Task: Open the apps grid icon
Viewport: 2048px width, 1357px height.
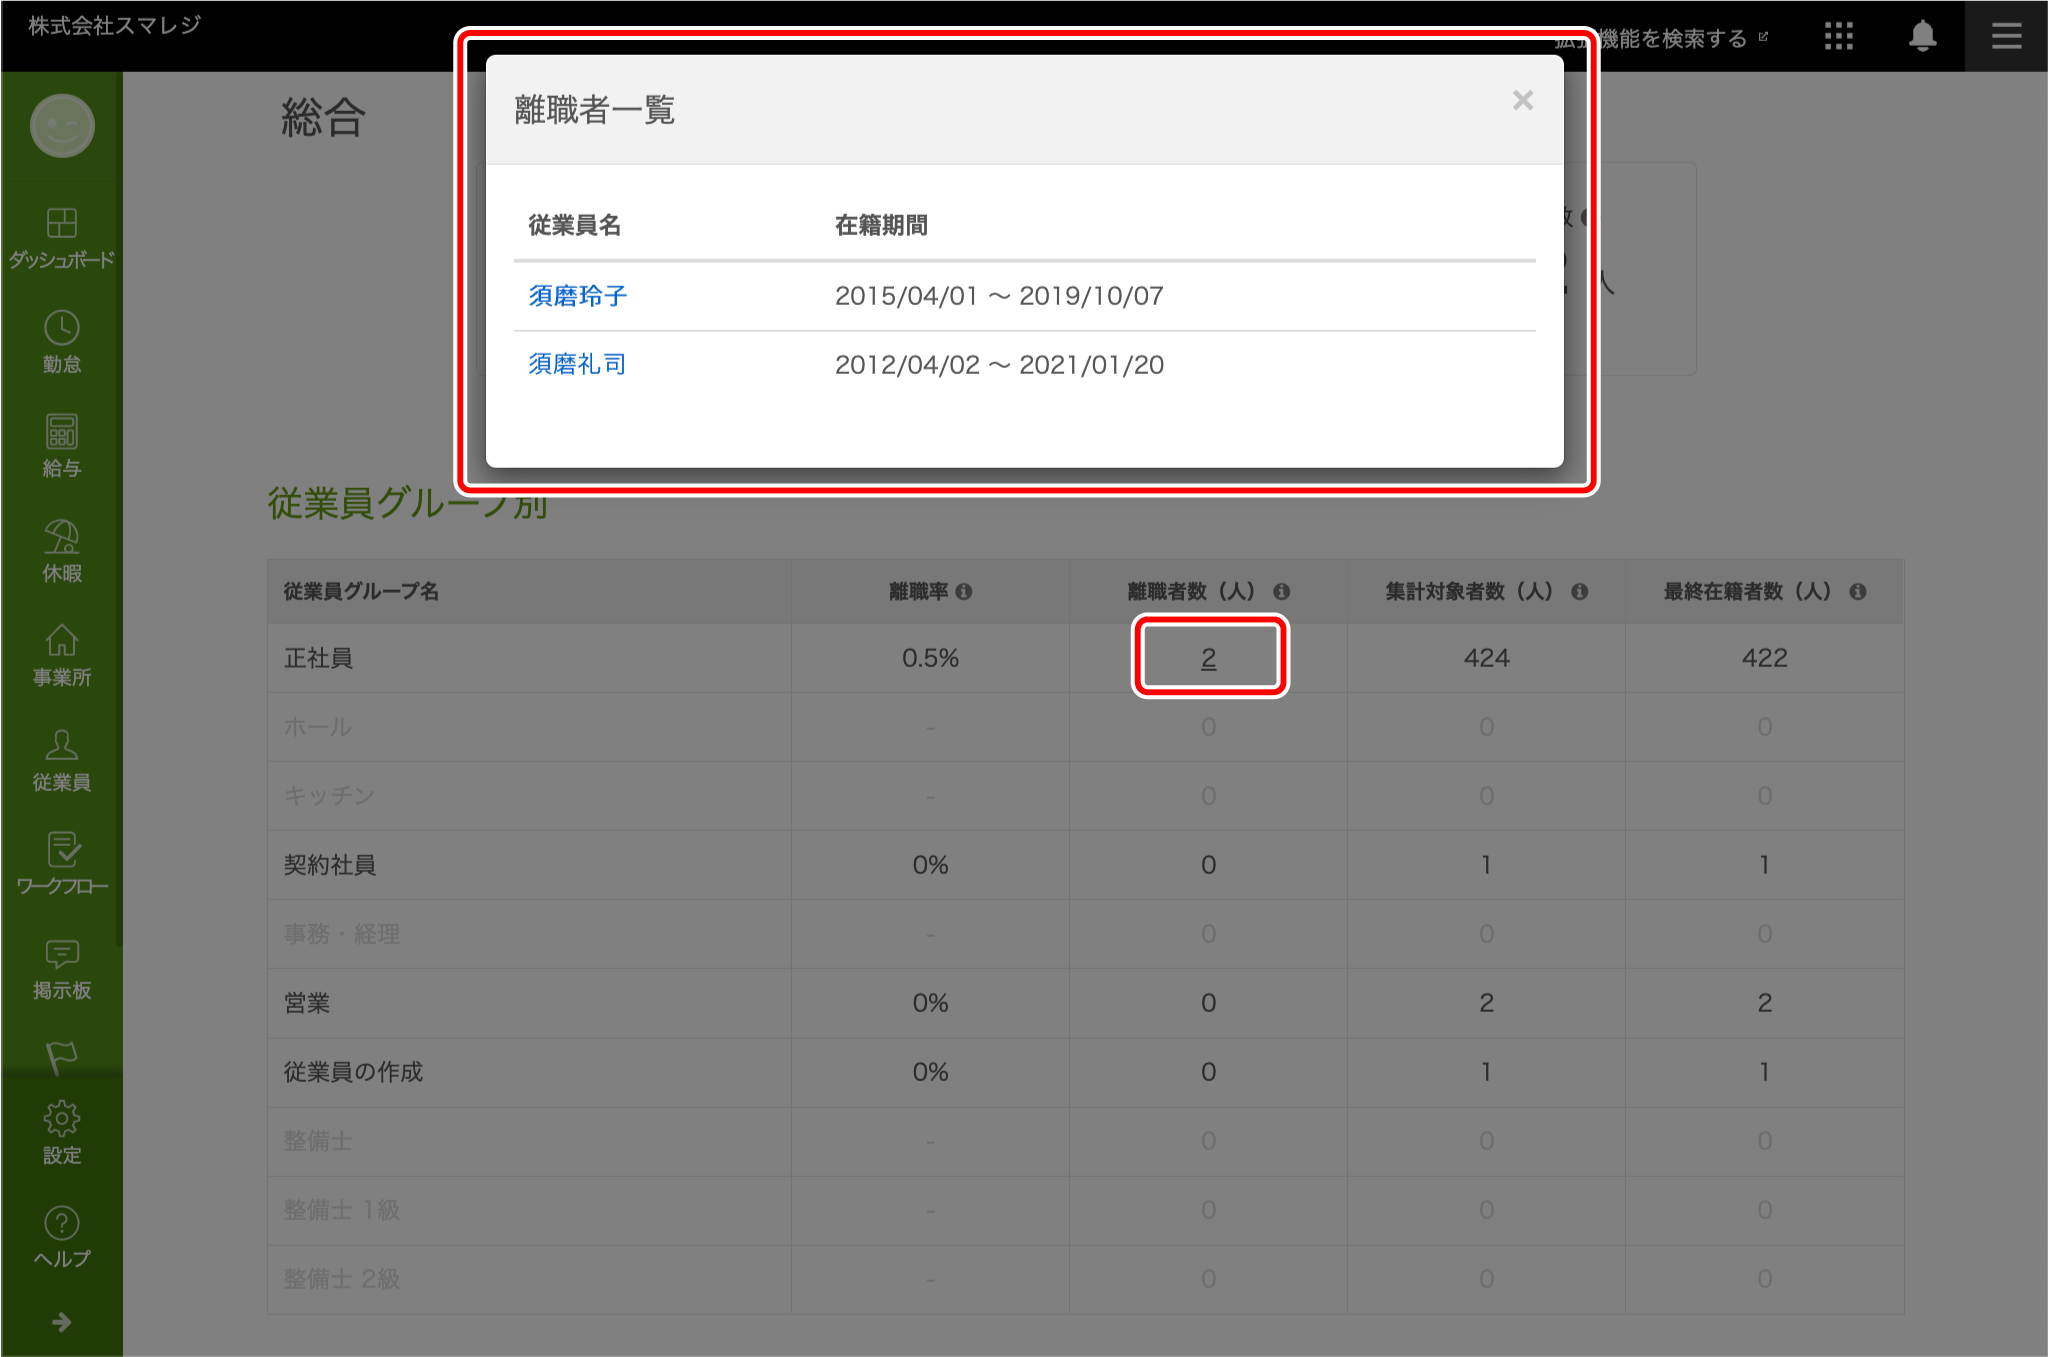Action: [x=1838, y=37]
